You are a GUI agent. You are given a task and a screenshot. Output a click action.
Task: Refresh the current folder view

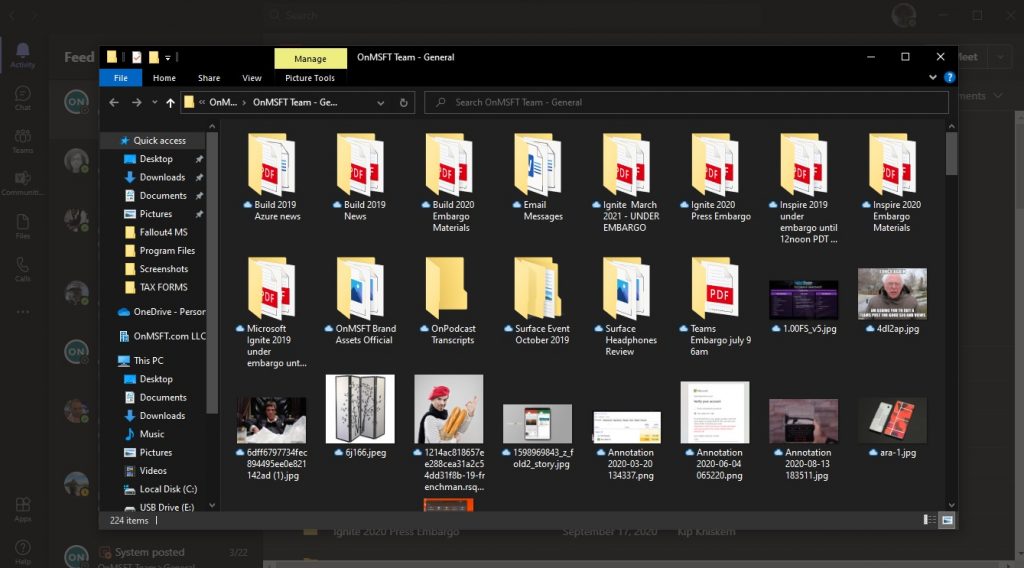tap(404, 103)
